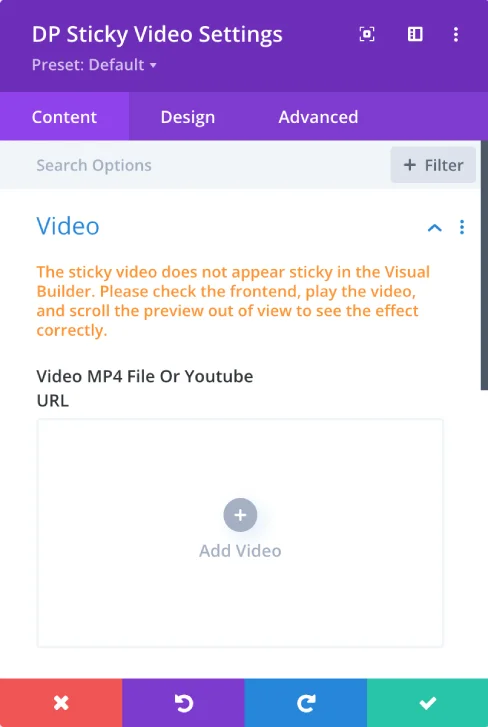Open the Advanced tab
The width and height of the screenshot is (488, 727).
pos(318,116)
